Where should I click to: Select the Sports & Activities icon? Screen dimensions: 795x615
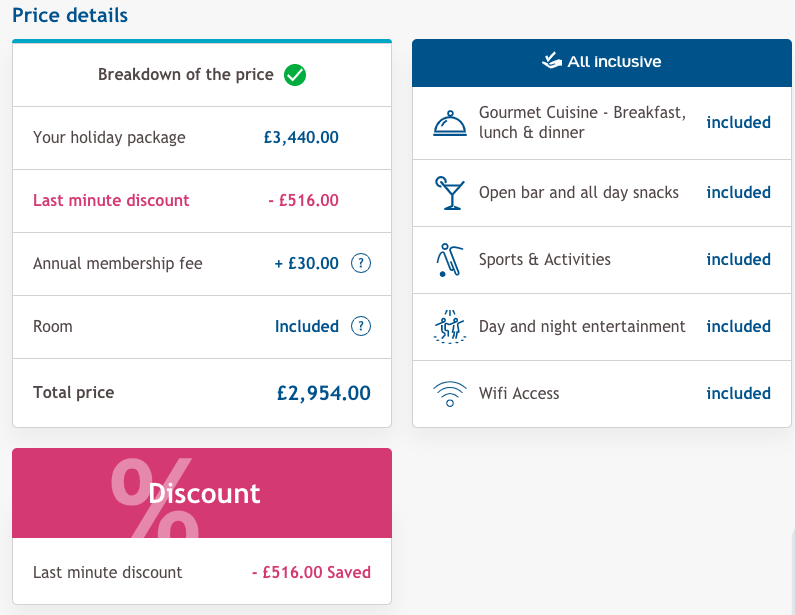(x=449, y=260)
